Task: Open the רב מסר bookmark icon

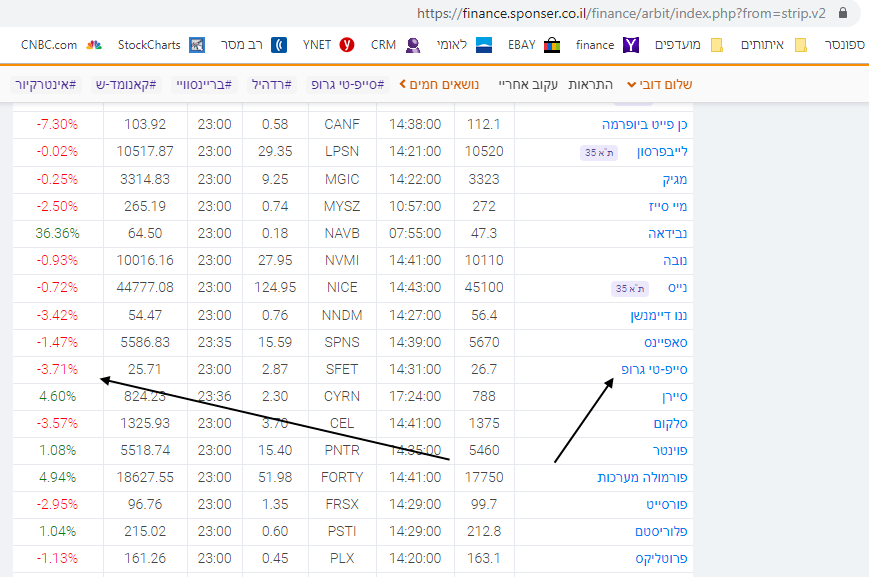Action: [x=279, y=45]
